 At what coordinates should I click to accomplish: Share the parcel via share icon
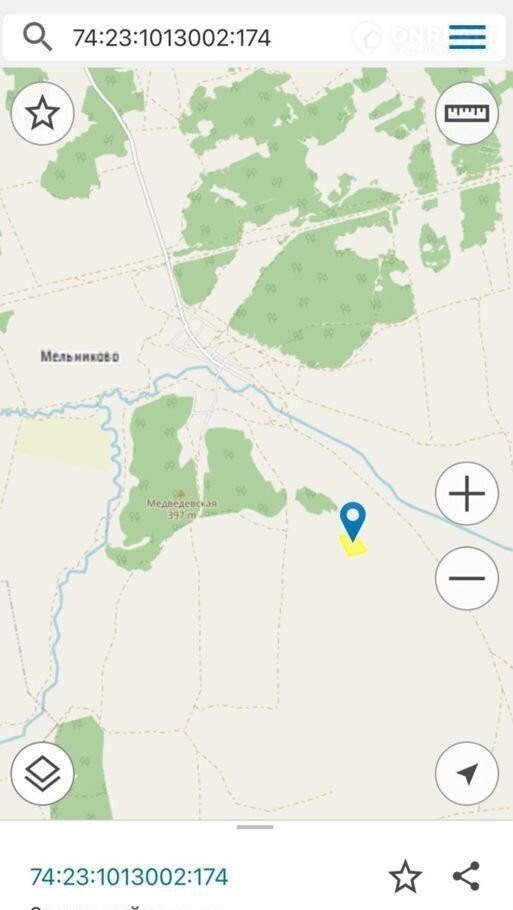[x=467, y=876]
